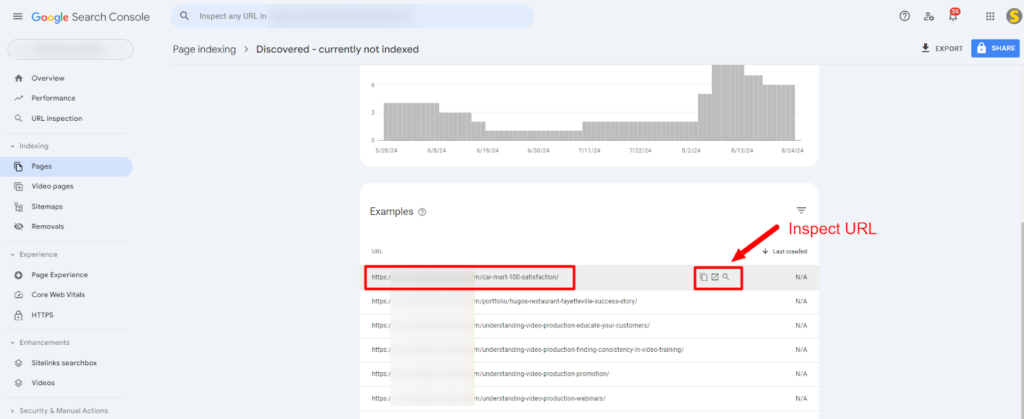This screenshot has height=419, width=1024.
Task: Click the Pages icon in the sidebar
Action: point(18,166)
